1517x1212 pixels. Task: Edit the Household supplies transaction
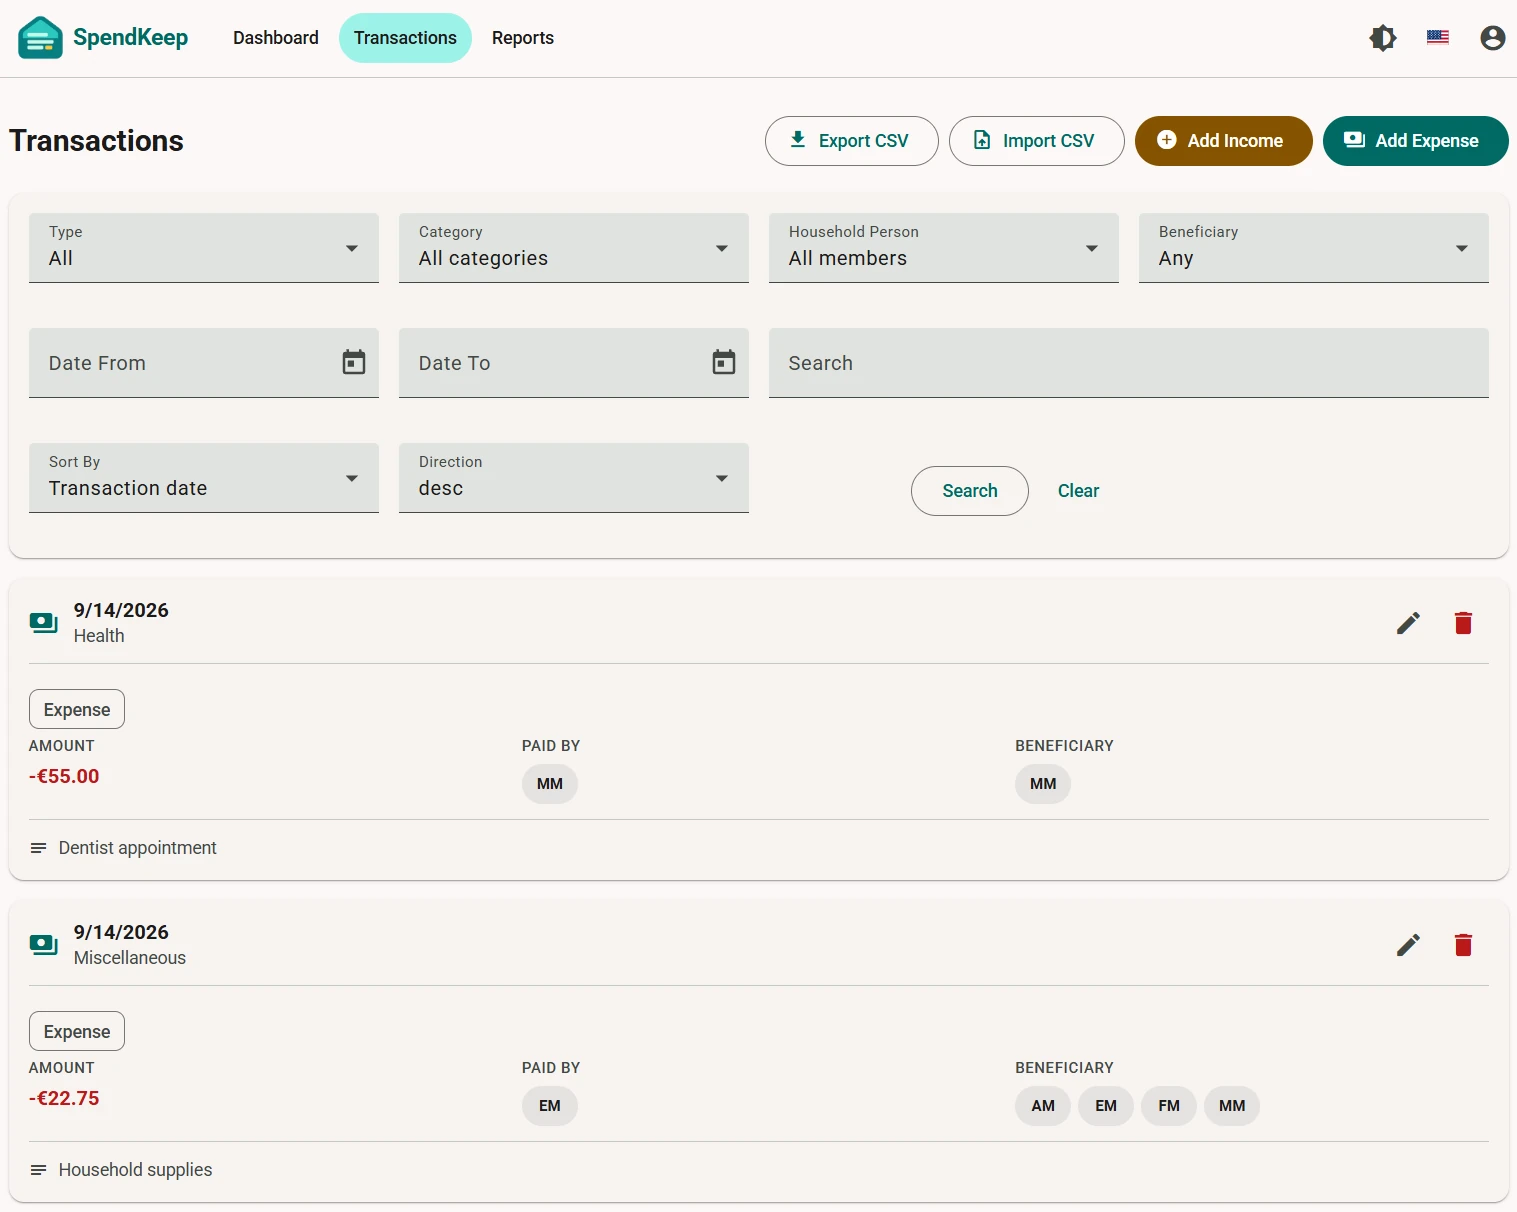pos(1408,945)
